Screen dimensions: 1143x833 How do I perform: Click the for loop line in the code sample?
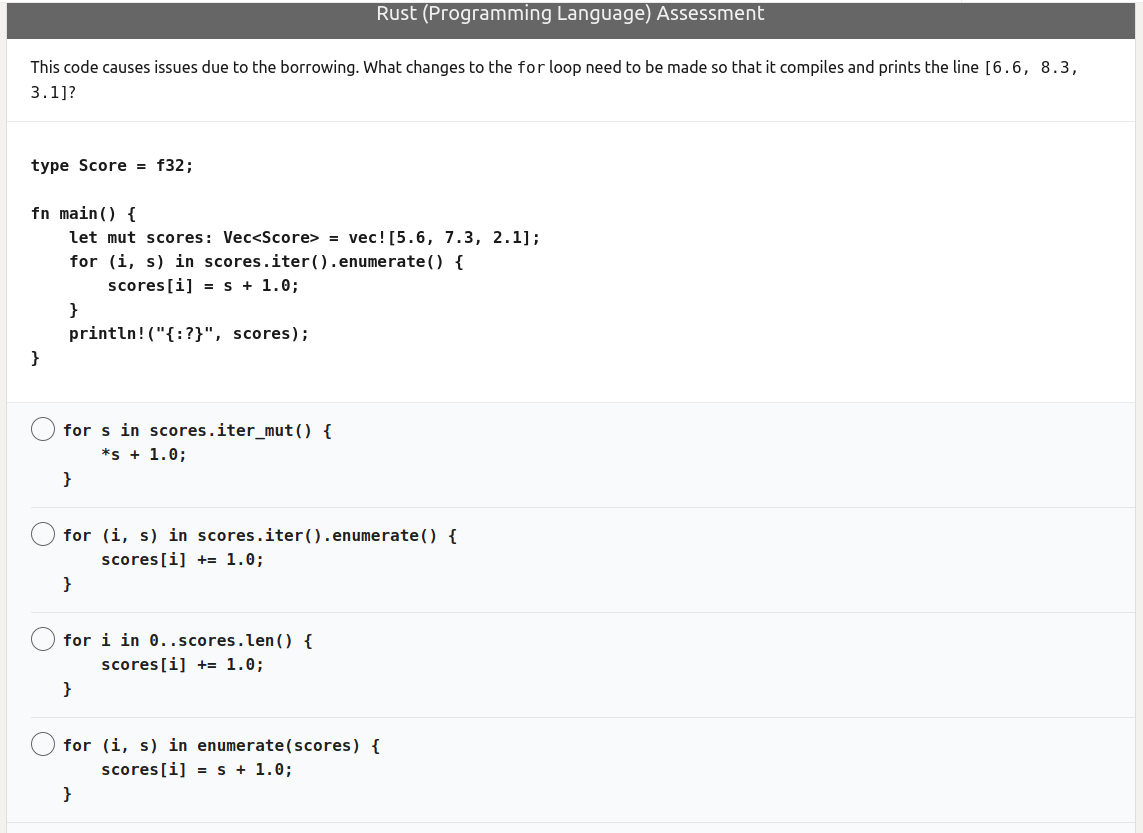(267, 261)
